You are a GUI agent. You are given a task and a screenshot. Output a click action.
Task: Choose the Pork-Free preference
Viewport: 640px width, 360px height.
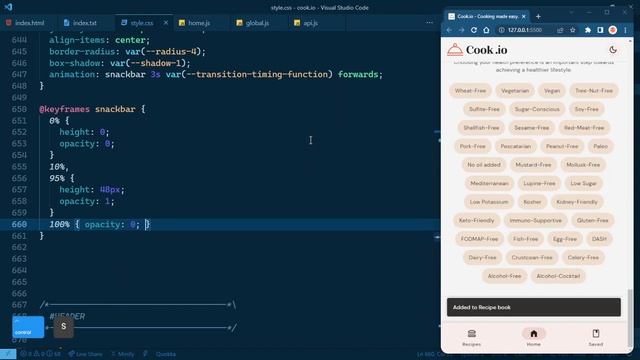[473, 146]
